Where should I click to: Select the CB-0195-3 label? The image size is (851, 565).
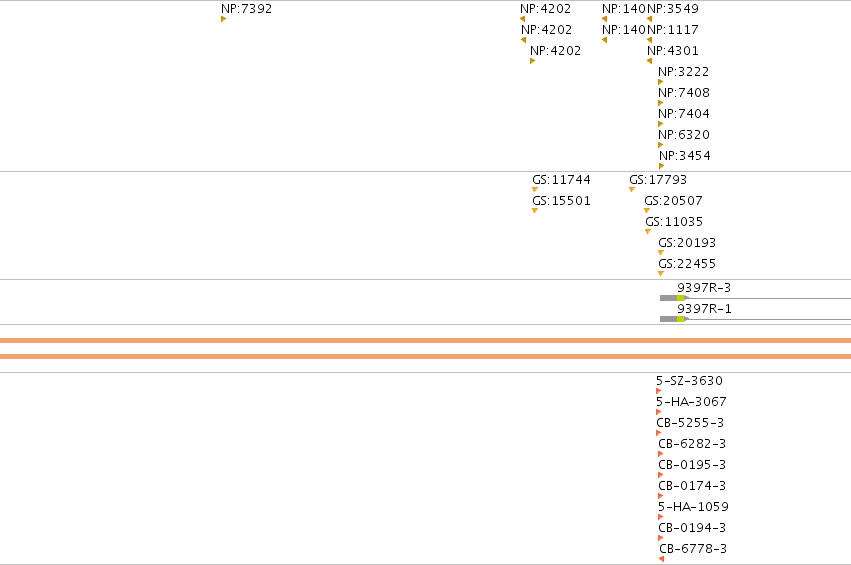click(x=692, y=465)
